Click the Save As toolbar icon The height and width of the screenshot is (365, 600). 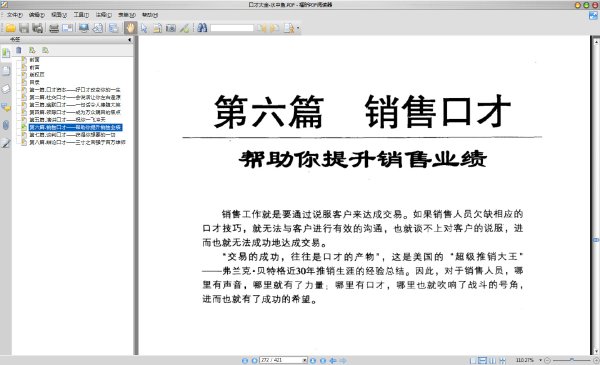(38, 28)
